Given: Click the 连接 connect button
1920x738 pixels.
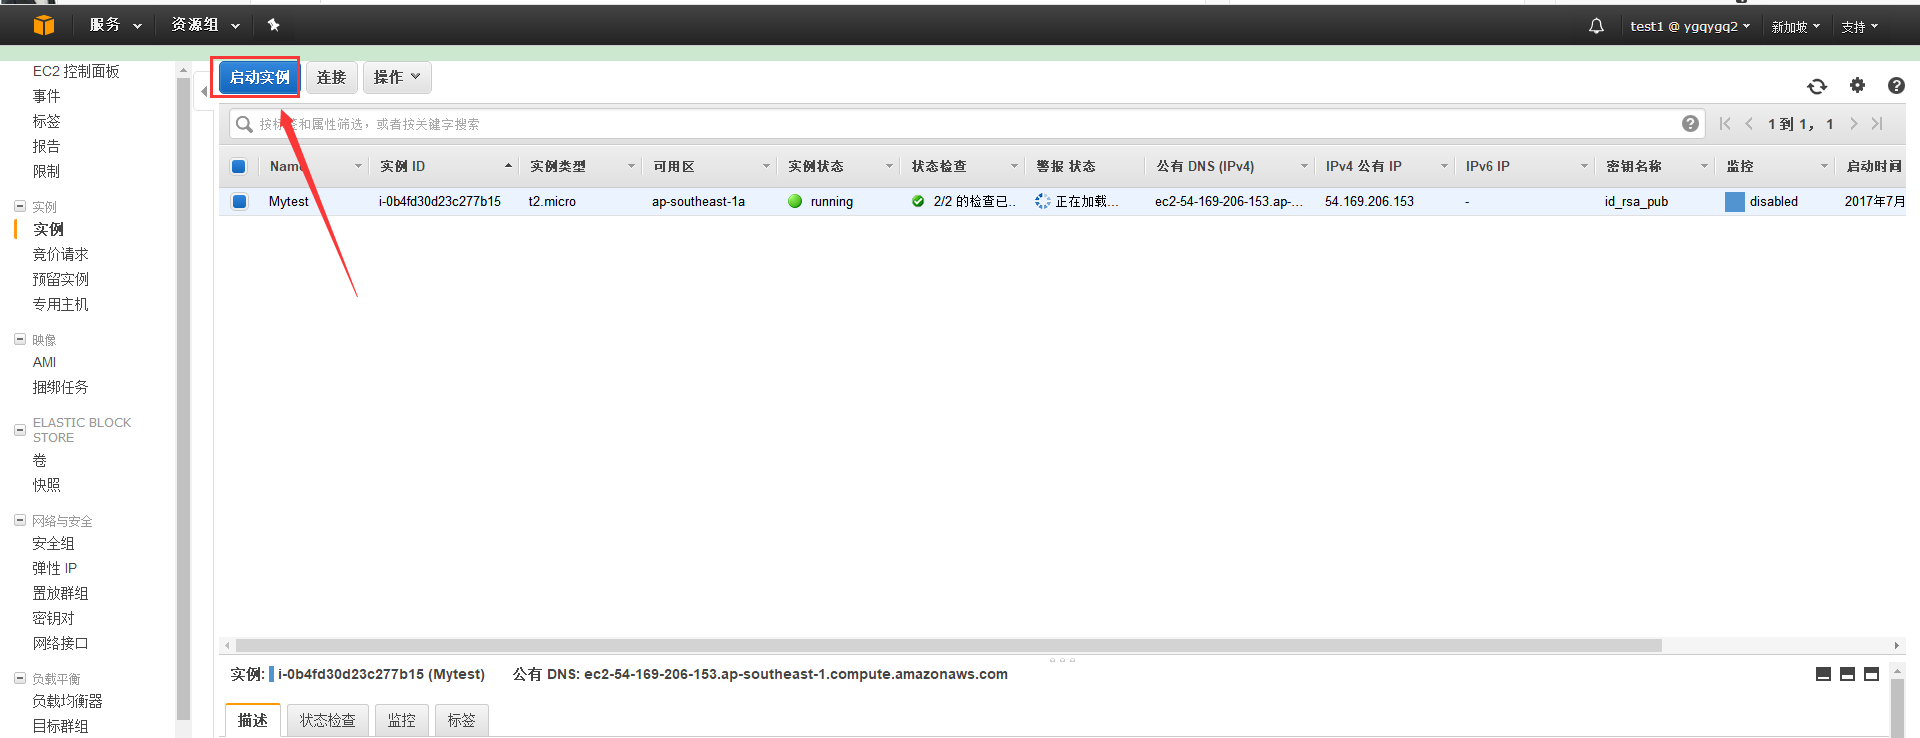Looking at the screenshot, I should tap(331, 77).
